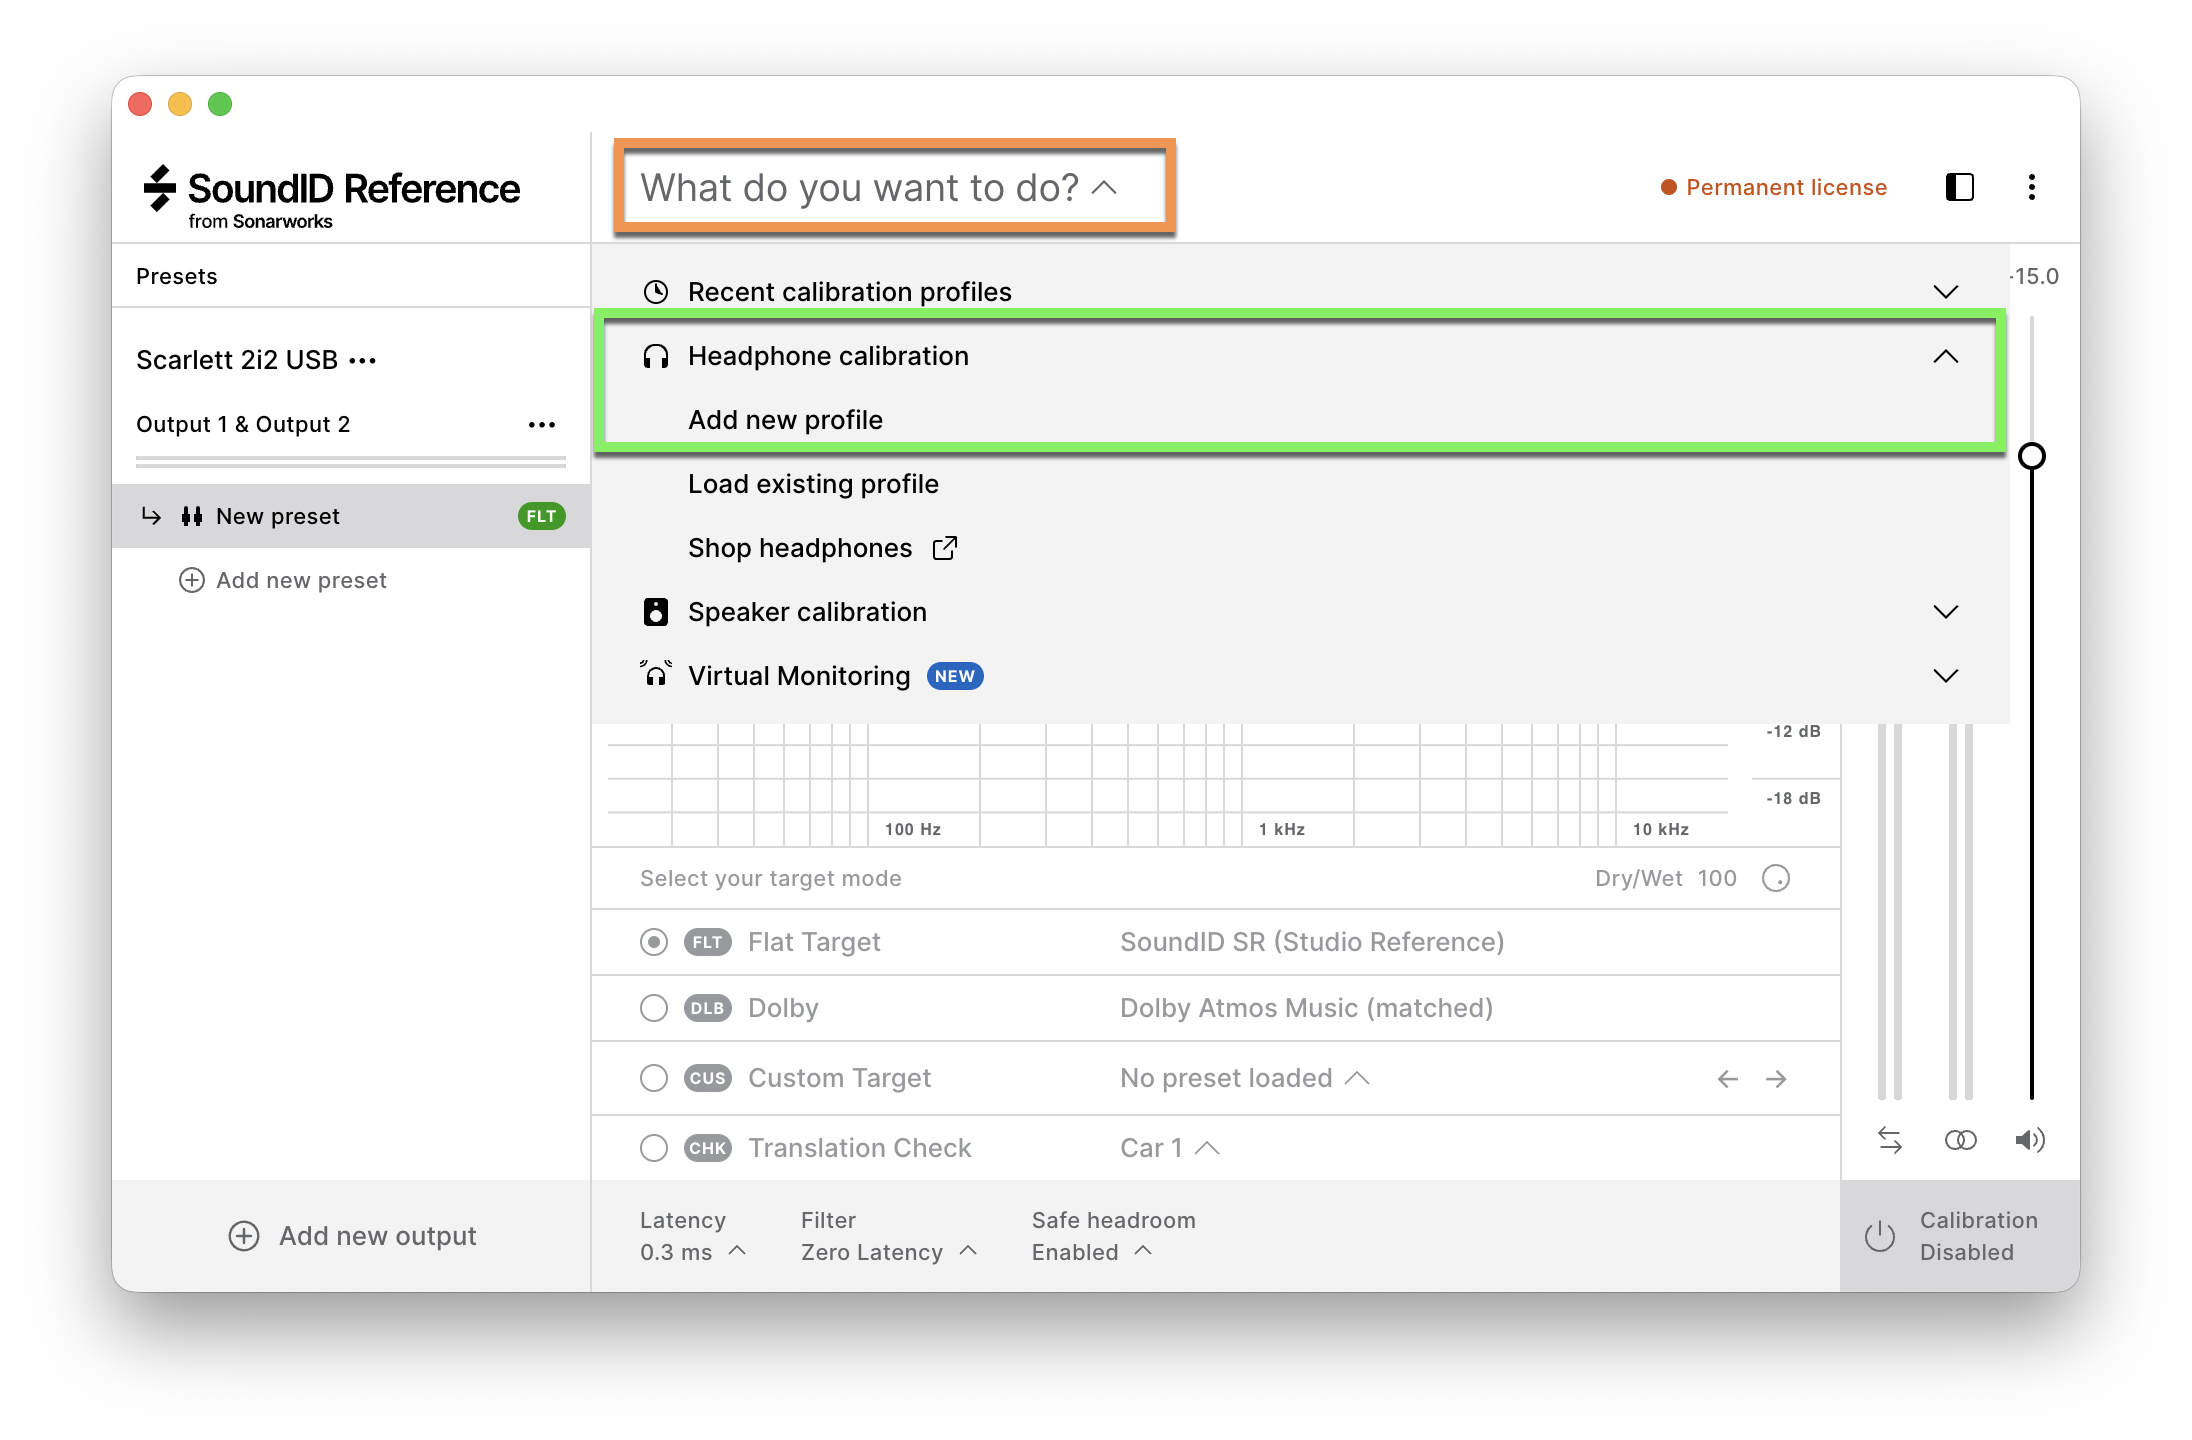The height and width of the screenshot is (1440, 2192).
Task: Click the DLB Dolby badge
Action: pyautogui.click(x=708, y=1008)
